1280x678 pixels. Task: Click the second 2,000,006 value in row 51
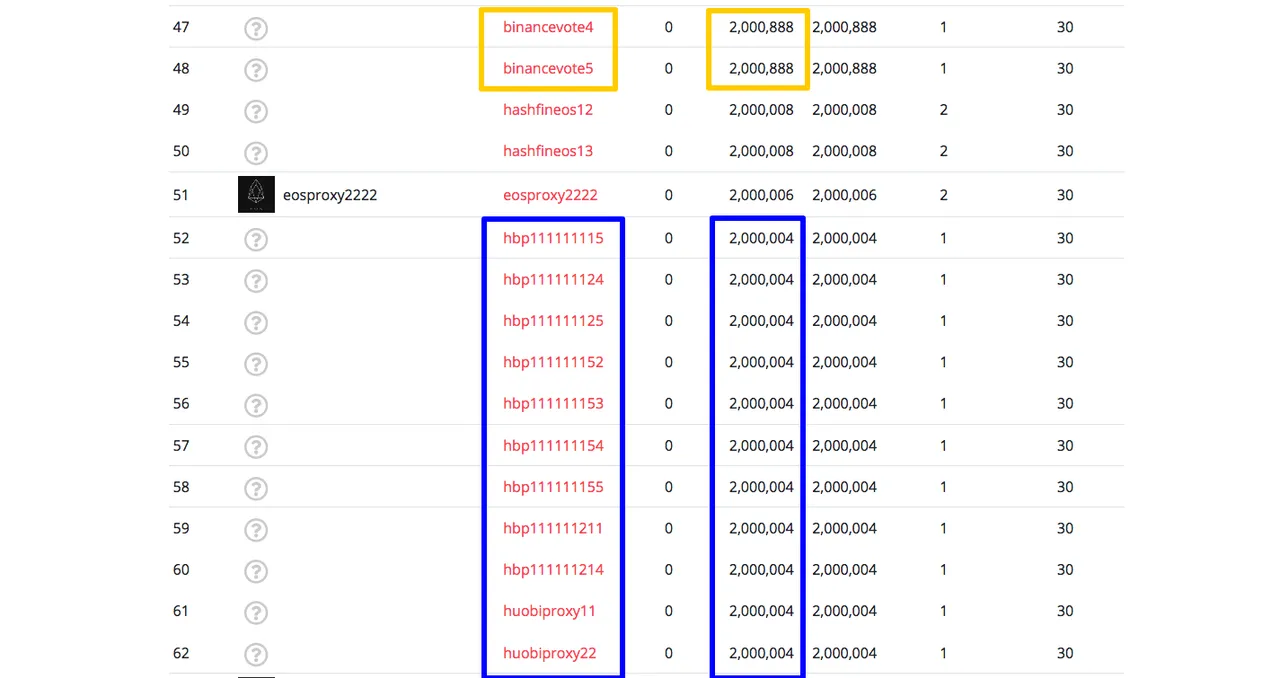pyautogui.click(x=844, y=195)
